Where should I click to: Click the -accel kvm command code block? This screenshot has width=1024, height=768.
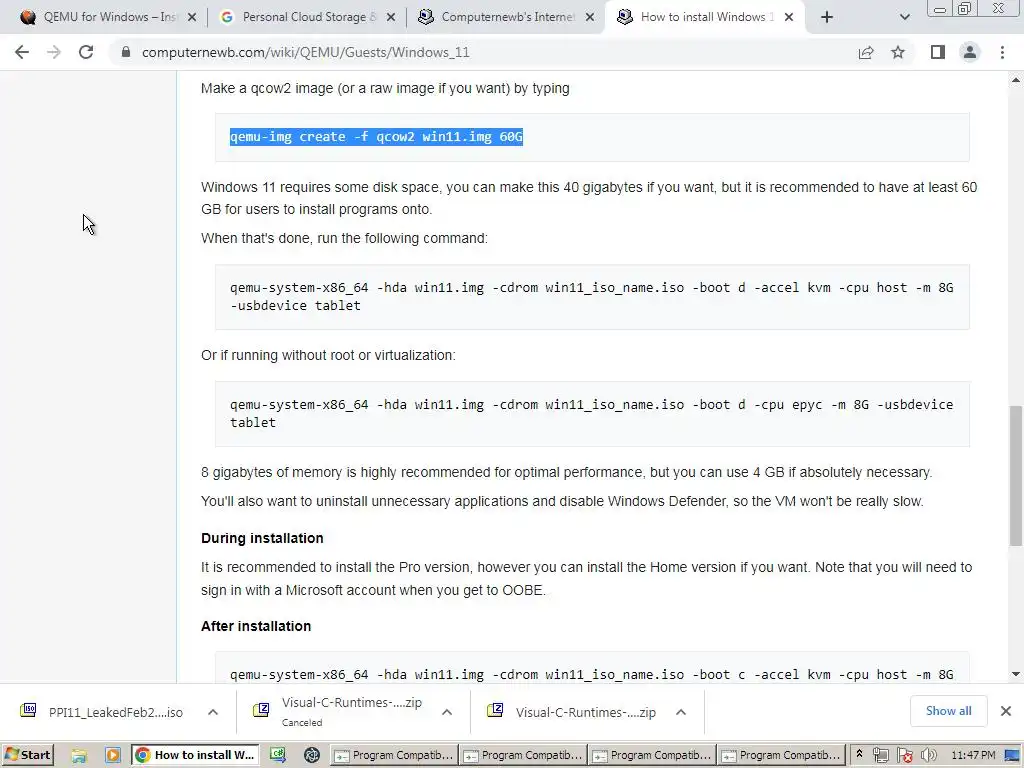click(x=592, y=296)
